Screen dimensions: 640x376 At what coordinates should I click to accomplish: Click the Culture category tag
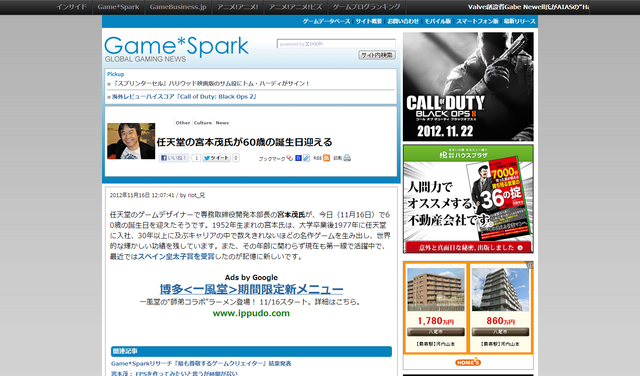[203, 122]
